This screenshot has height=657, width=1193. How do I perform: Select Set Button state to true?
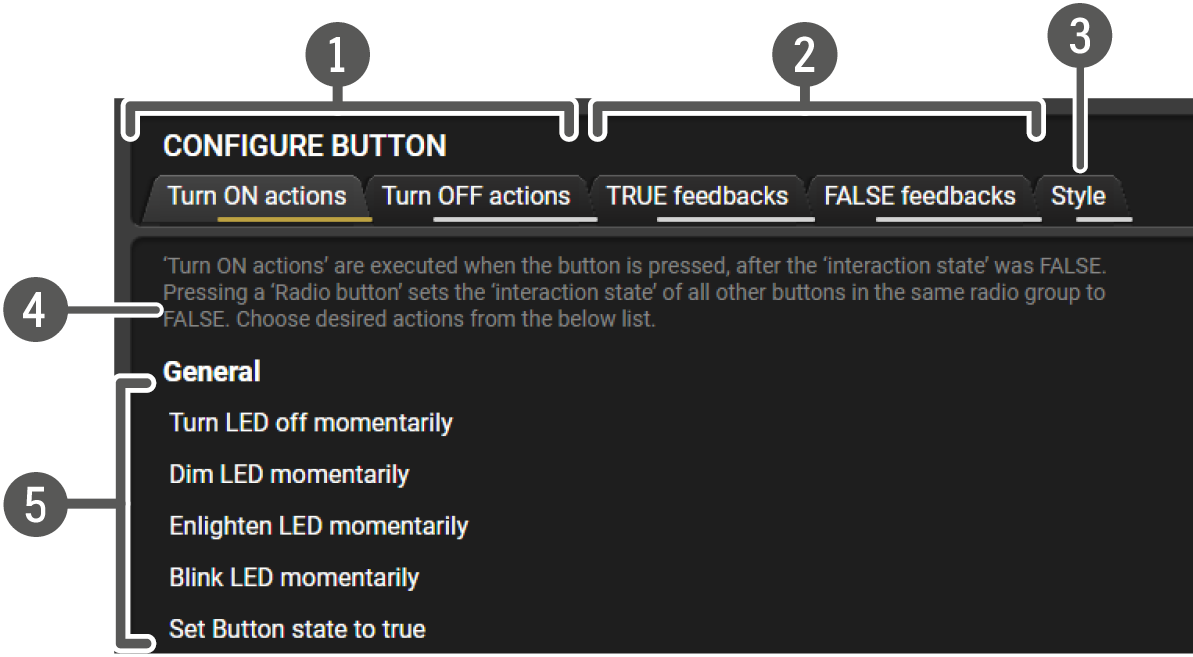coord(297,629)
